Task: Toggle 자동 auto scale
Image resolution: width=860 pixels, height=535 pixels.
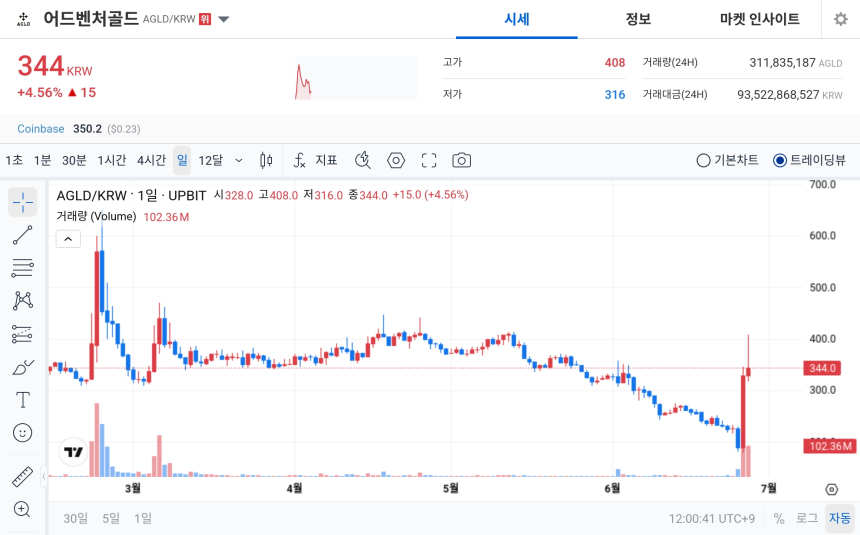Action: 840,519
